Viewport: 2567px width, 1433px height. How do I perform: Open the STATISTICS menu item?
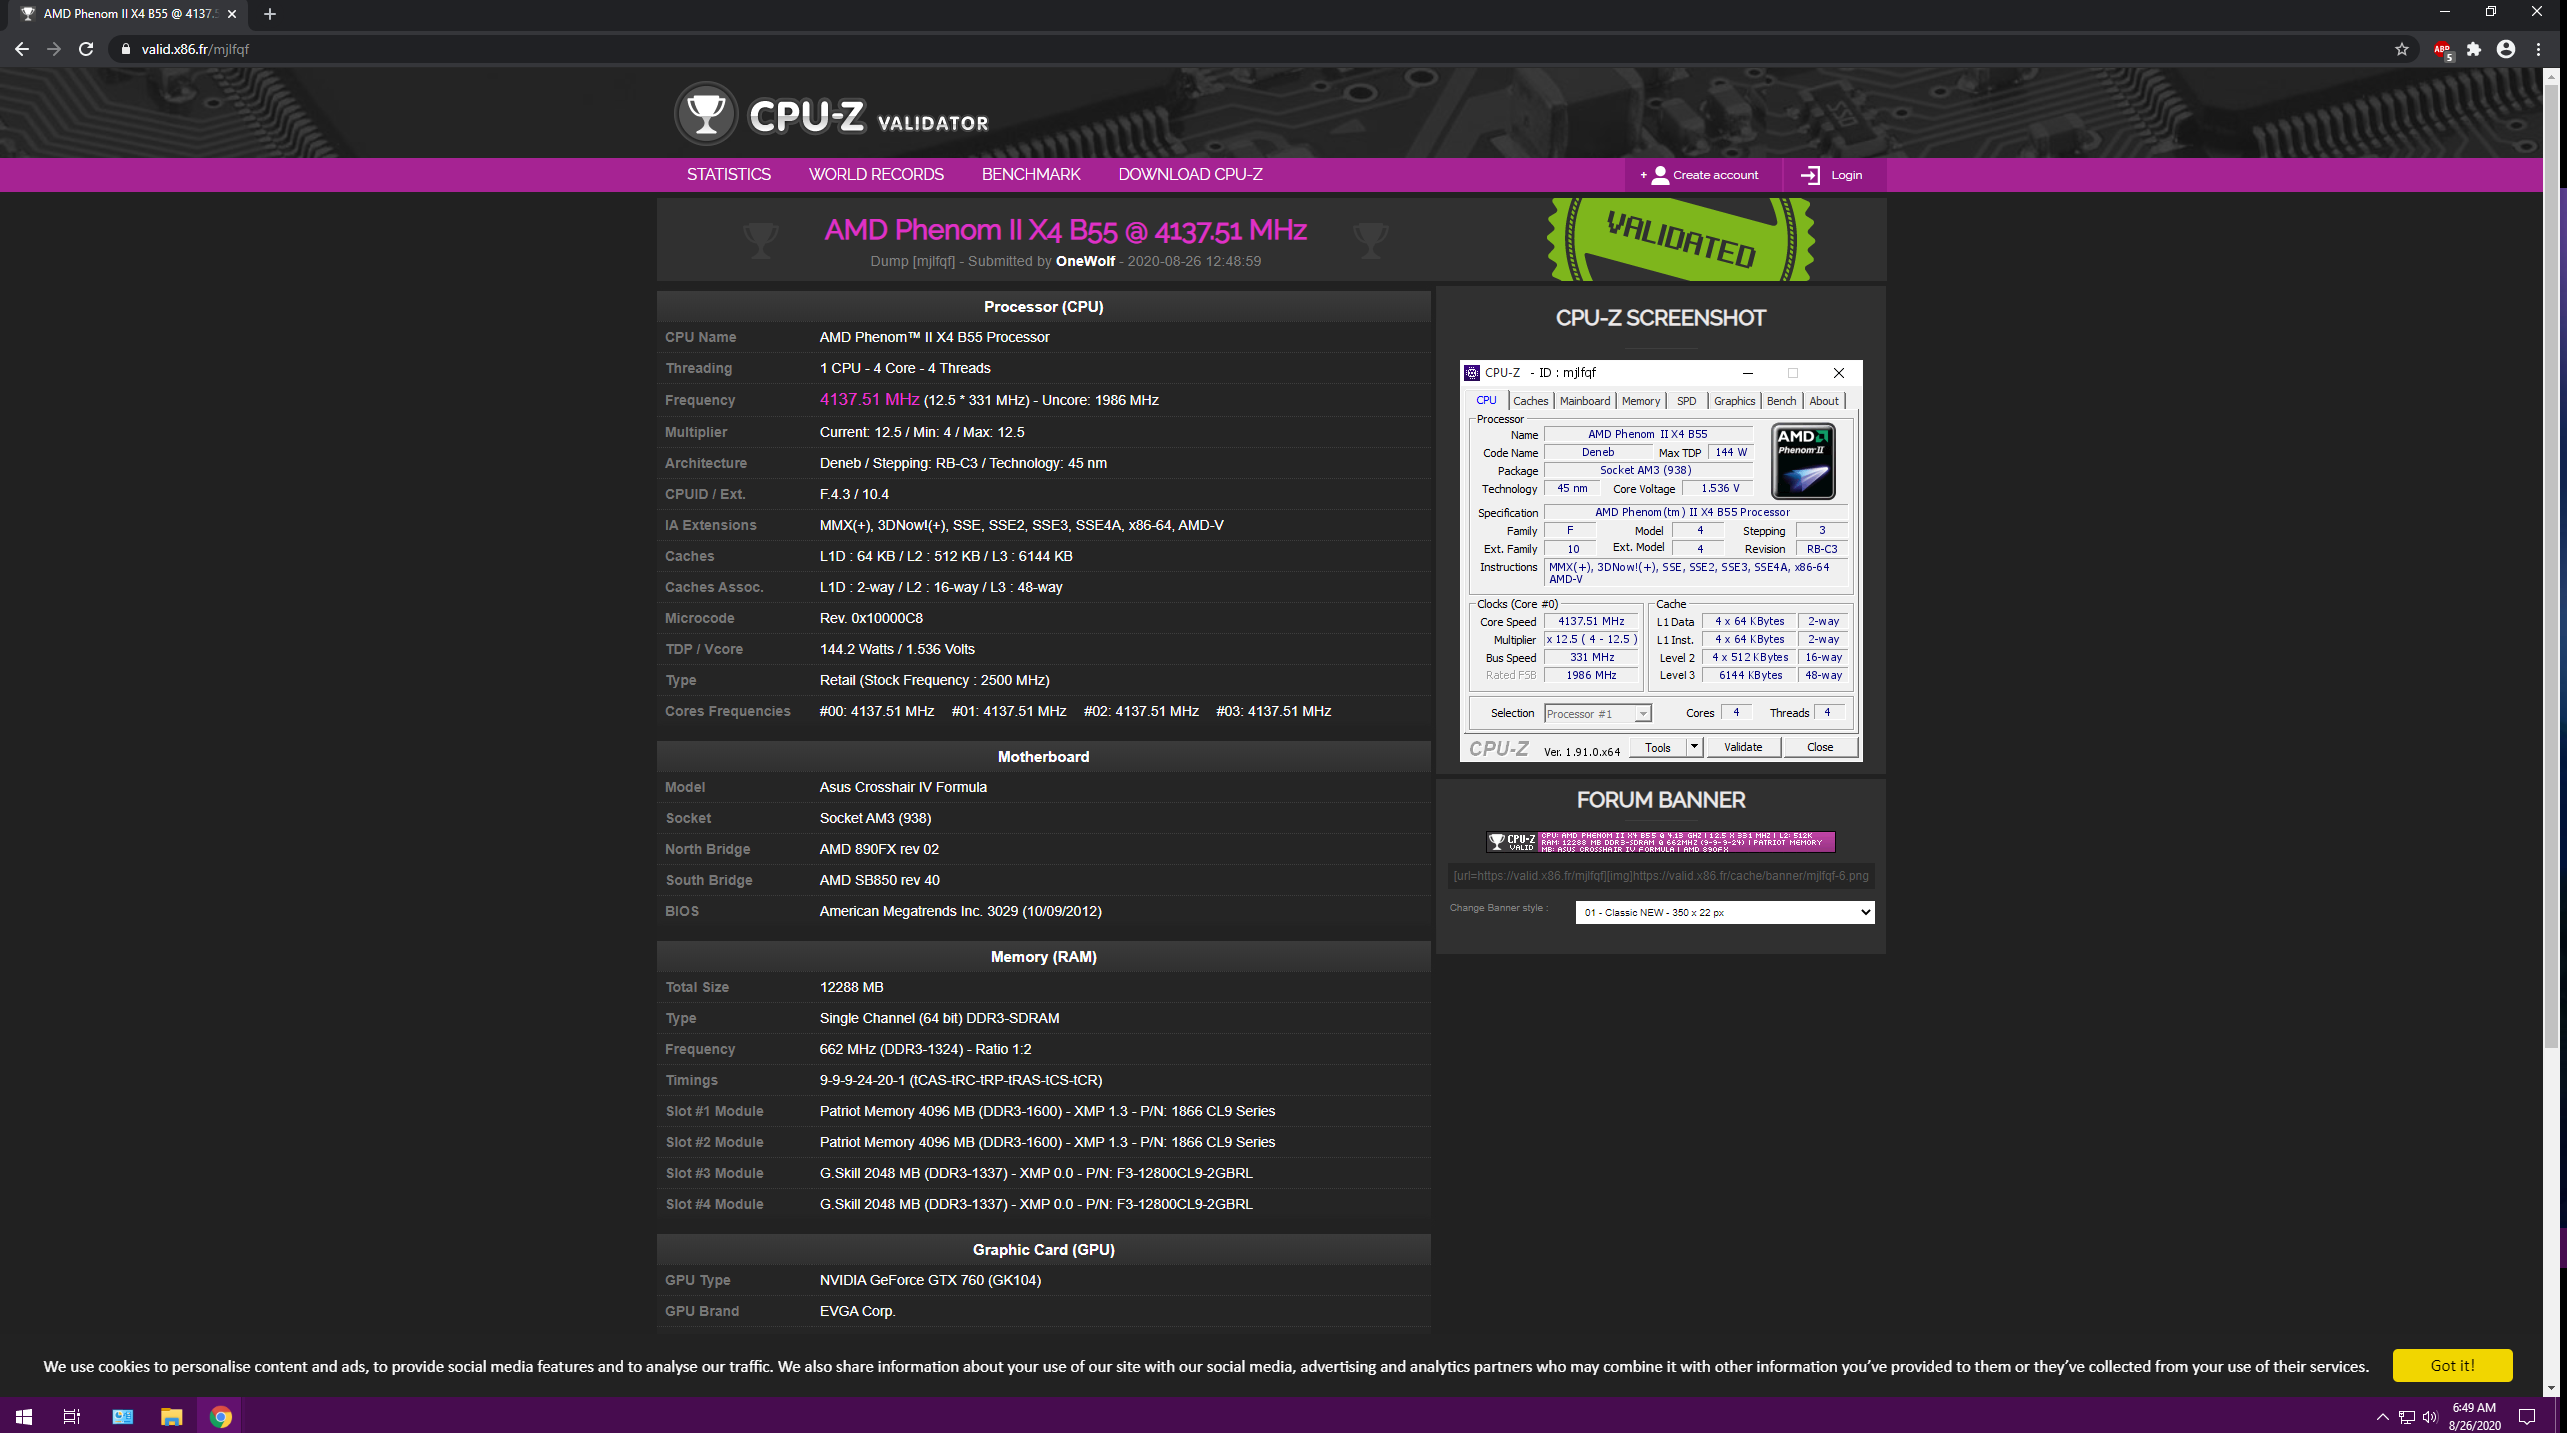click(728, 174)
